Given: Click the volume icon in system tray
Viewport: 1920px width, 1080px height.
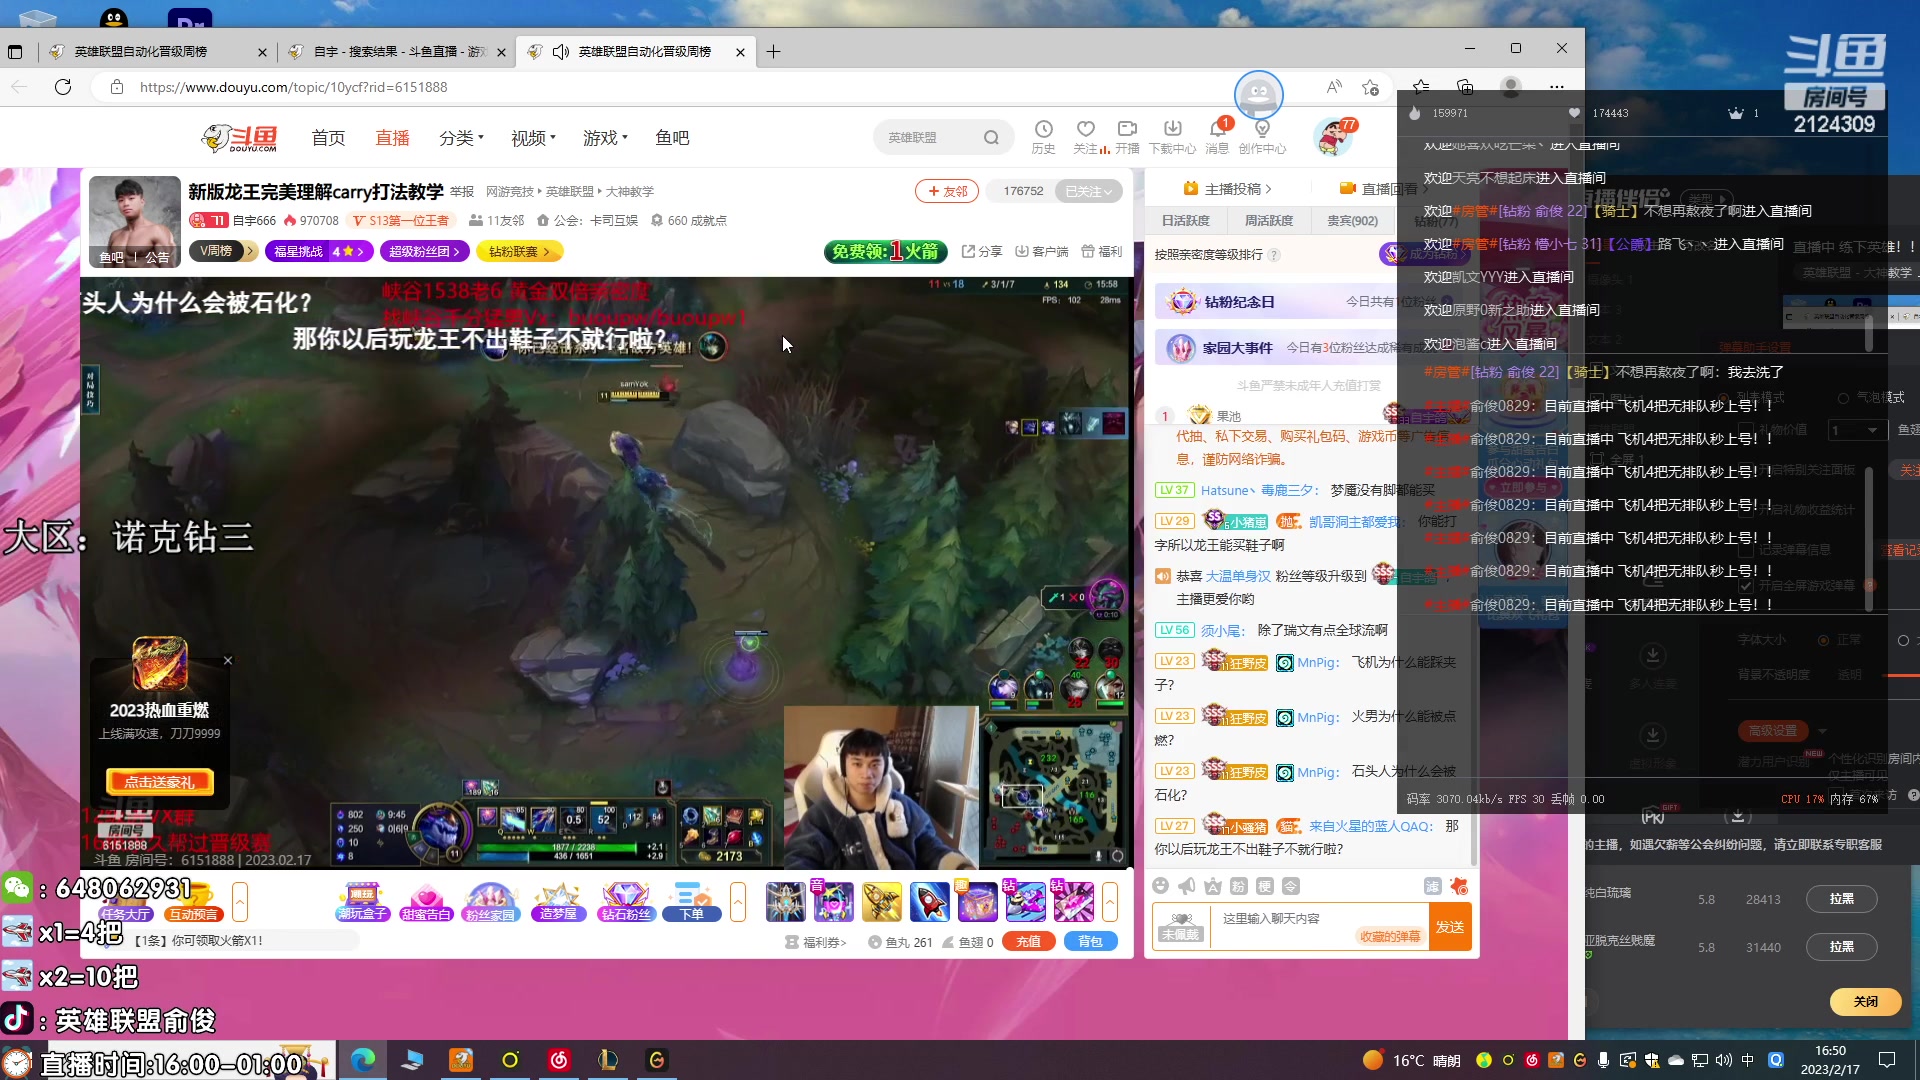Looking at the screenshot, I should [1723, 1060].
